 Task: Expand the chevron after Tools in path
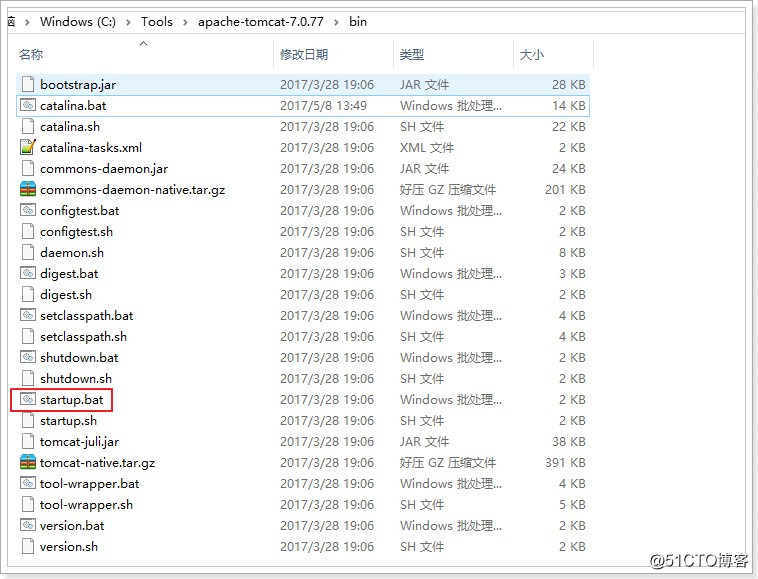click(185, 22)
